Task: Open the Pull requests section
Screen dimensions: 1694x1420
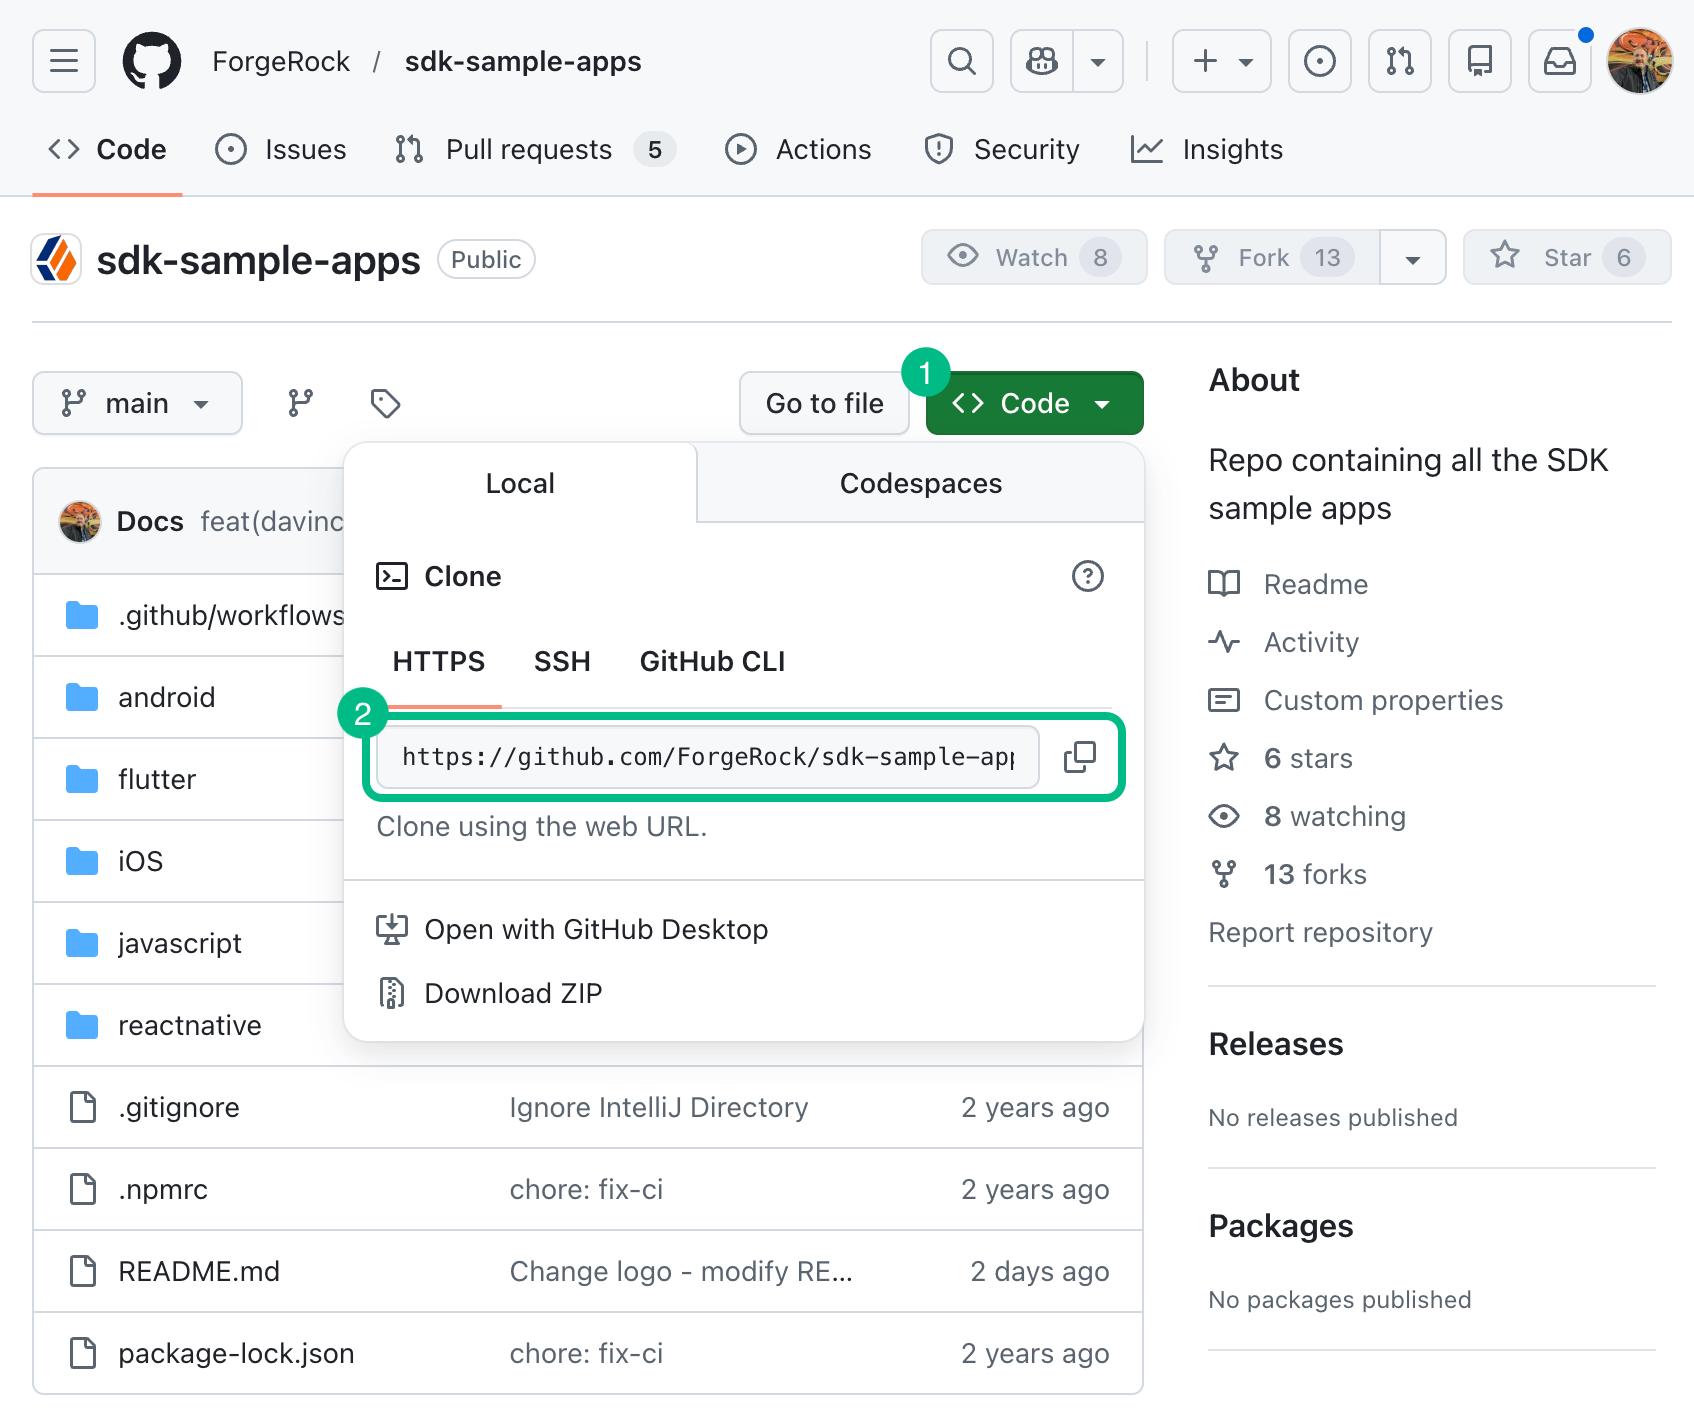Action: (x=528, y=149)
